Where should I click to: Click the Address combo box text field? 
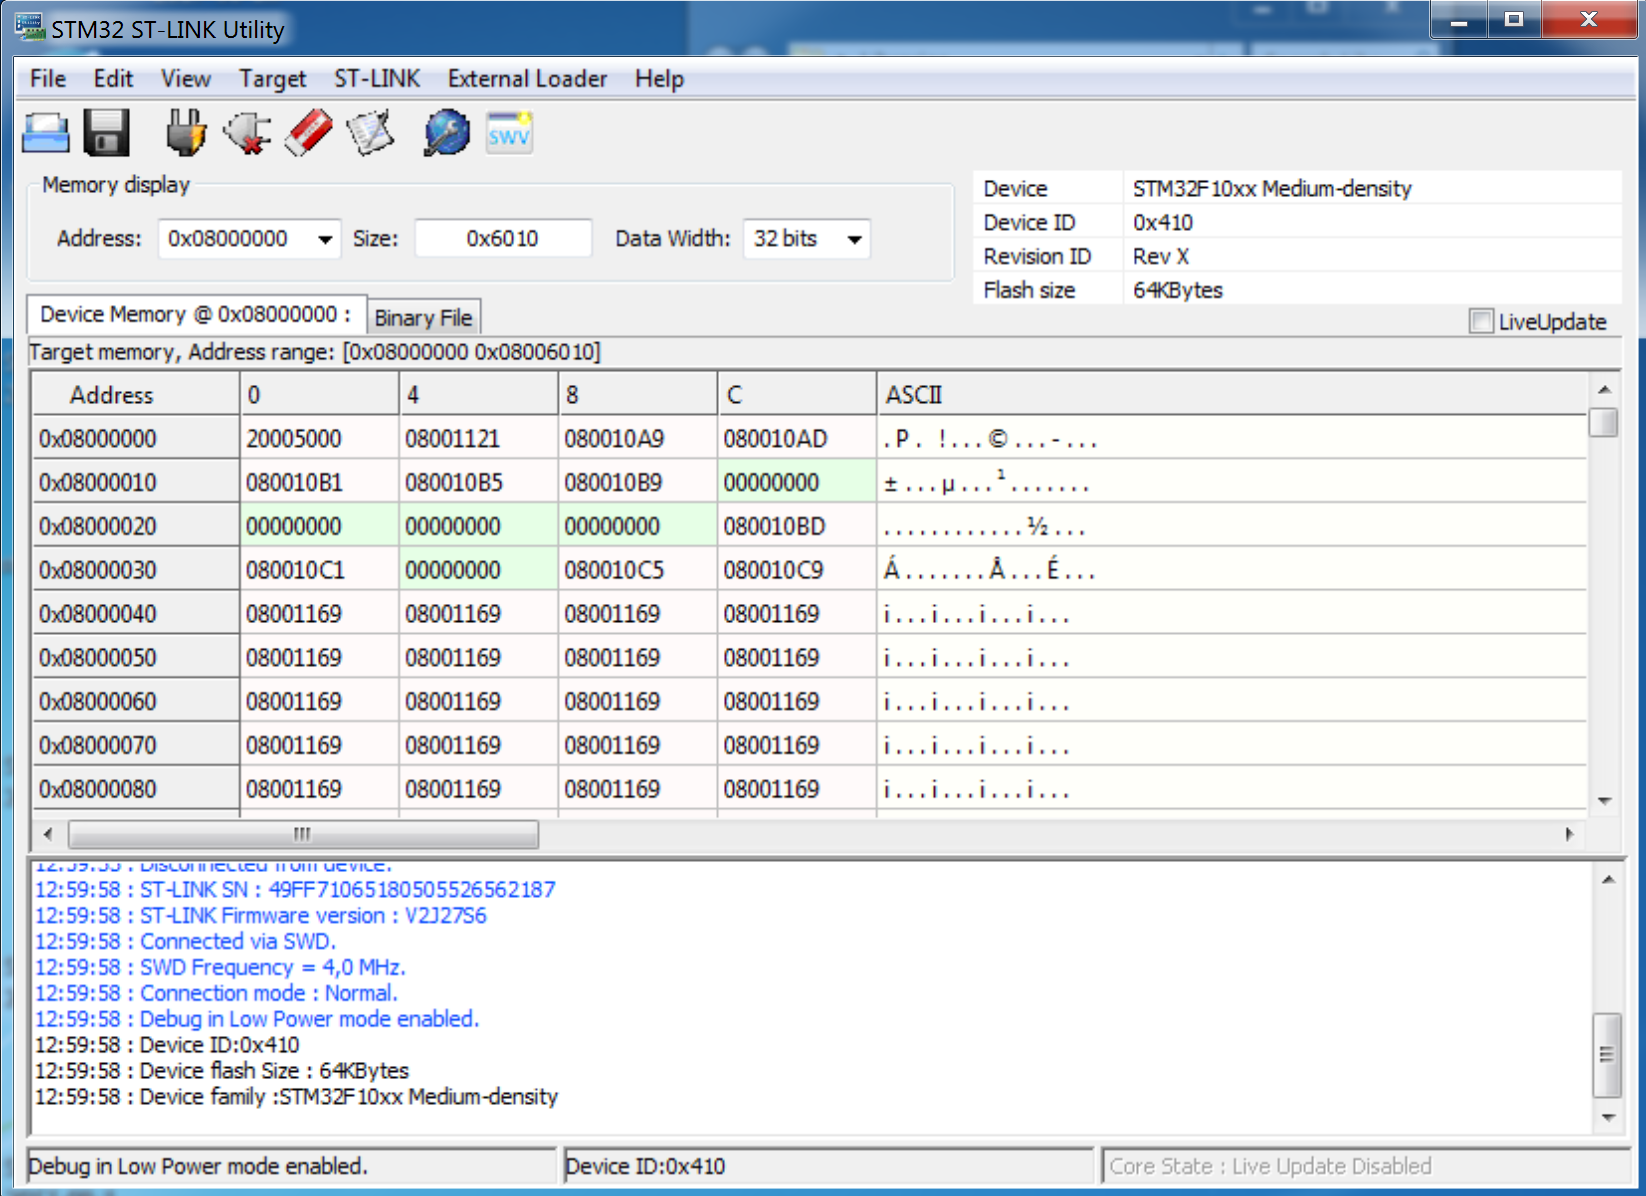pos(236,239)
